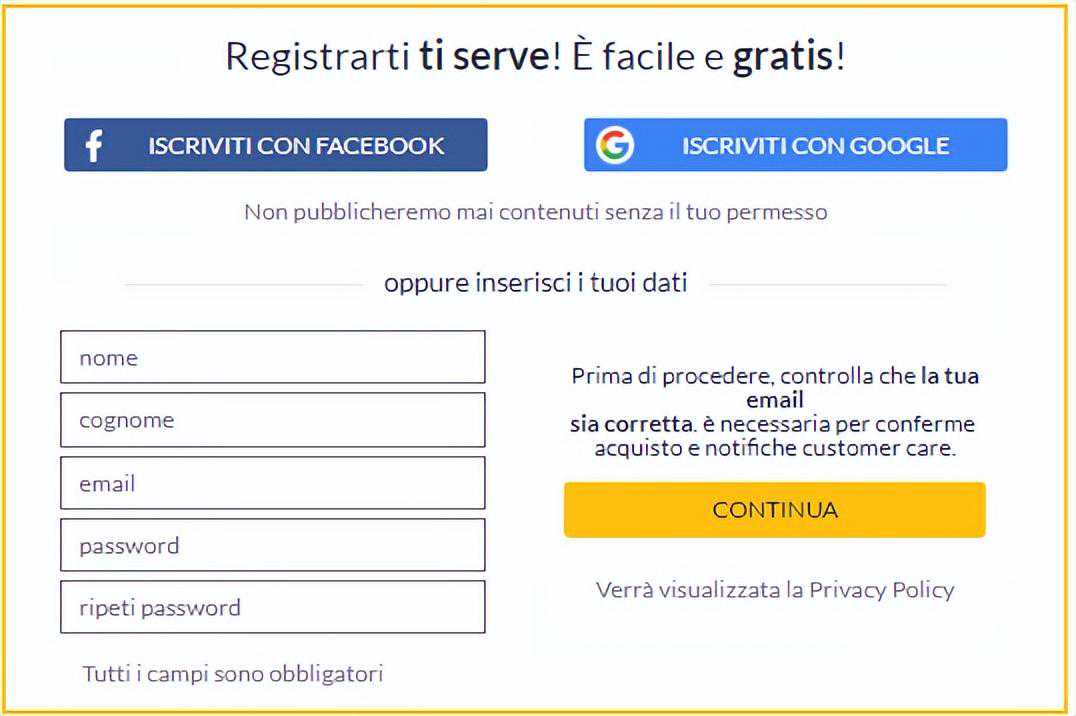Click the "acquisto e notifiche customer care" line
Screen dimensions: 1076x716
775,448
